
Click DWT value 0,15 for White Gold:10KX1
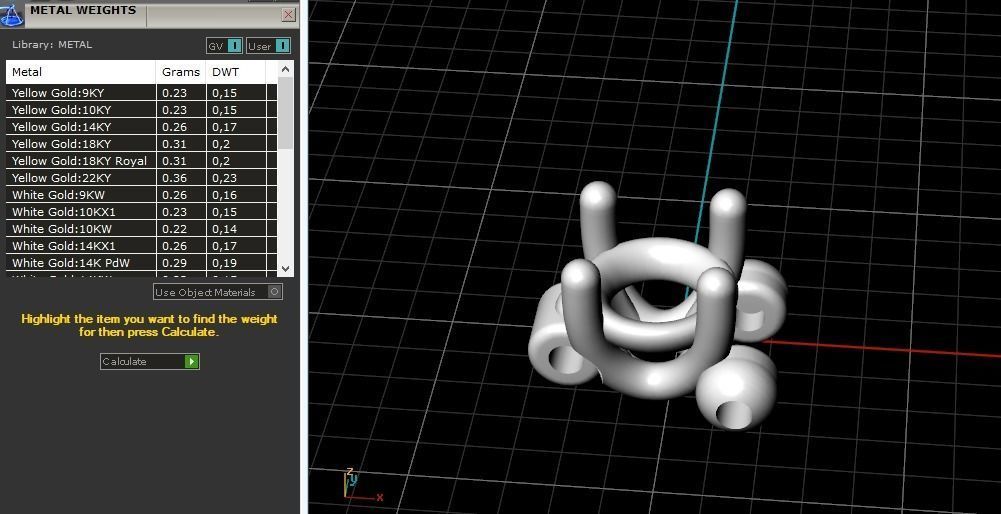click(x=225, y=213)
